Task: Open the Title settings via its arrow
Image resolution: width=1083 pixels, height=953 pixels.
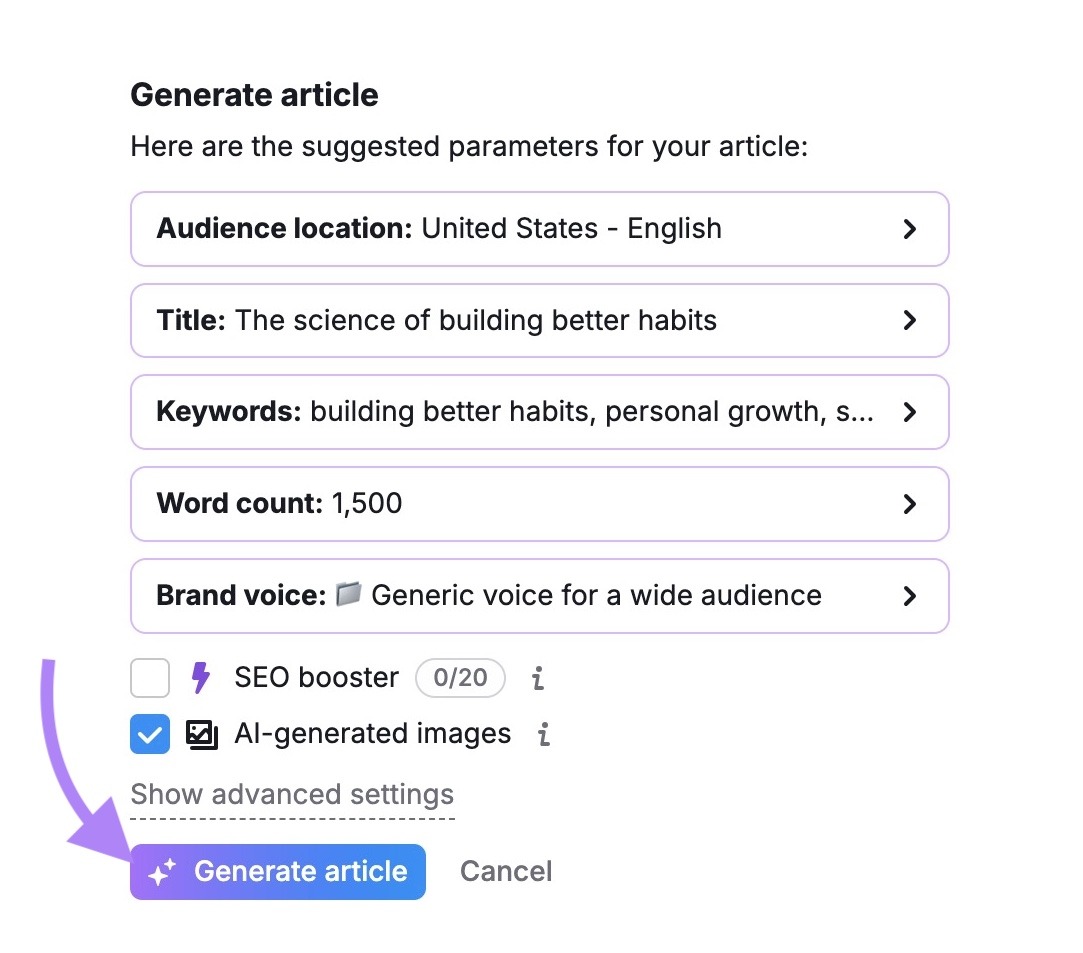Action: click(910, 321)
